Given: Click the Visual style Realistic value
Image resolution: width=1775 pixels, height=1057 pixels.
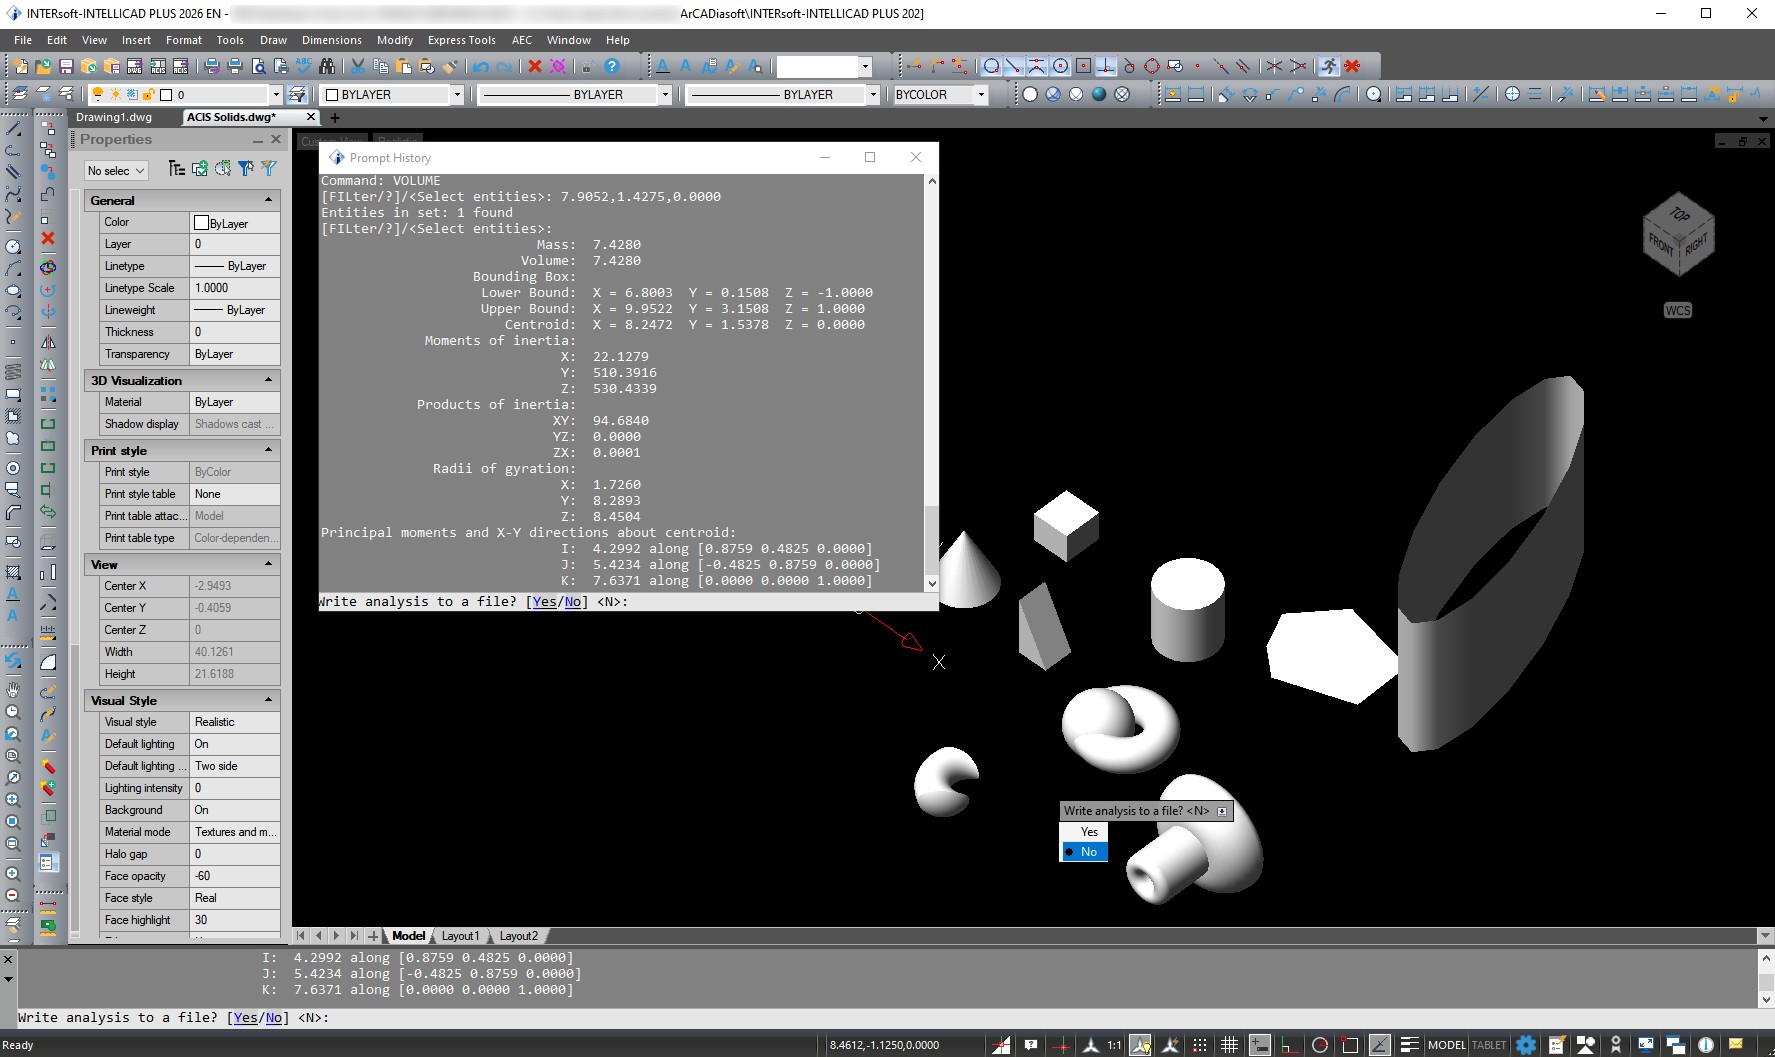Looking at the screenshot, I should 235,722.
